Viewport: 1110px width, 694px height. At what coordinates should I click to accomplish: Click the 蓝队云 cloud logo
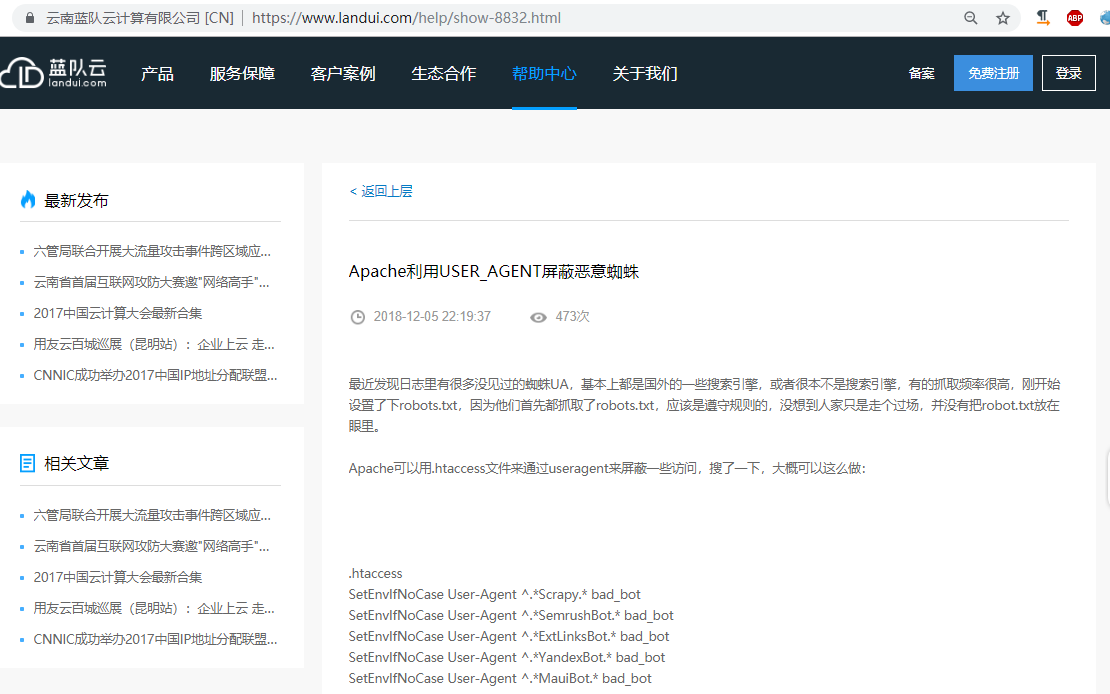click(x=53, y=73)
